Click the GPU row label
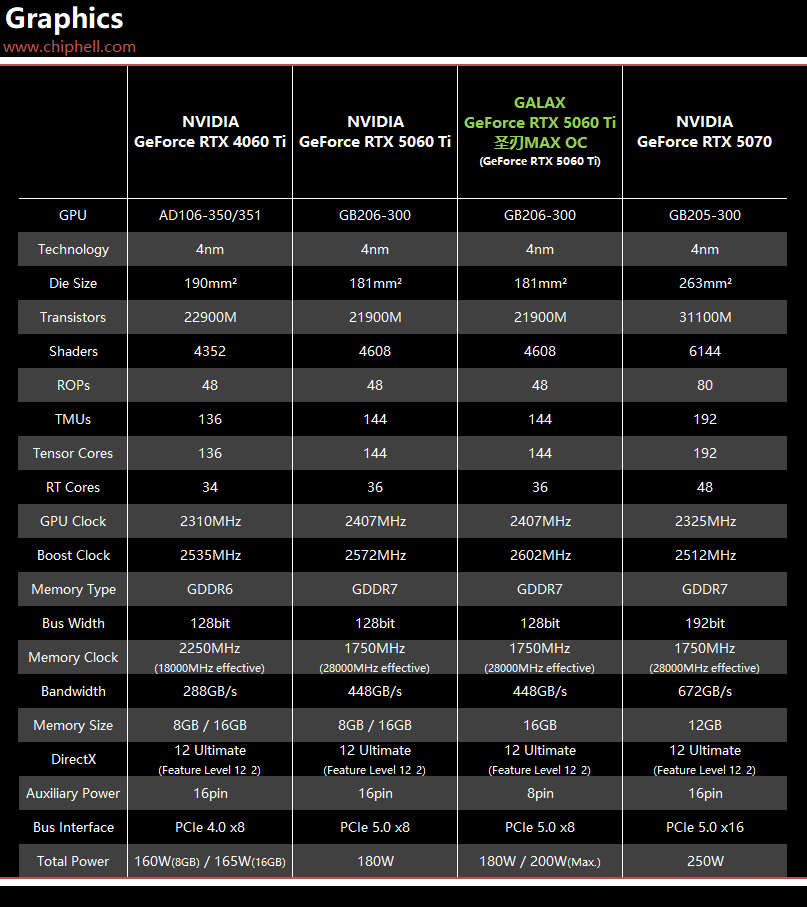 click(73, 215)
